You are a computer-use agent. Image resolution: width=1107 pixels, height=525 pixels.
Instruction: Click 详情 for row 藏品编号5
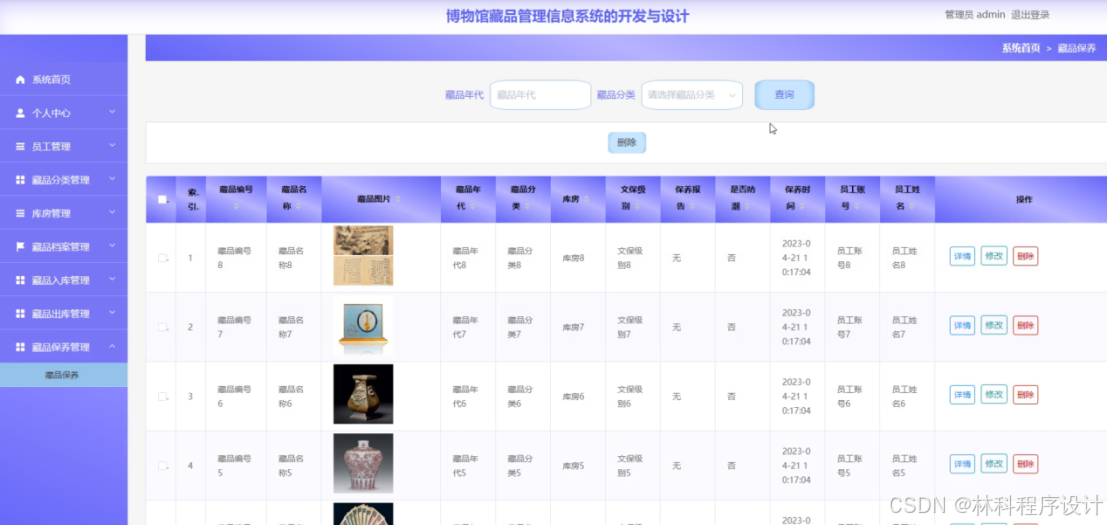(962, 464)
